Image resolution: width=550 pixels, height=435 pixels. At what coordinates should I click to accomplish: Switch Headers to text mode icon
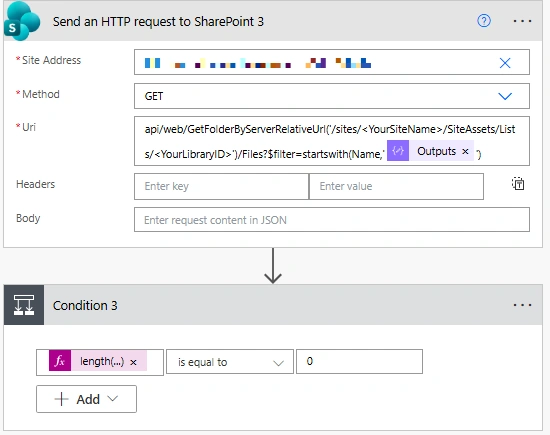click(x=518, y=184)
